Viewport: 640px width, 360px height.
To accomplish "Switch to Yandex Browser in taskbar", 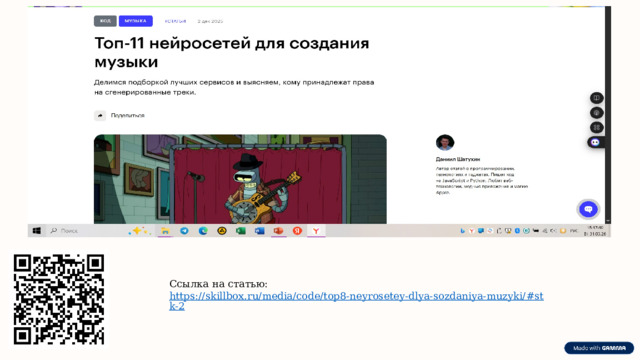I will [x=316, y=231].
